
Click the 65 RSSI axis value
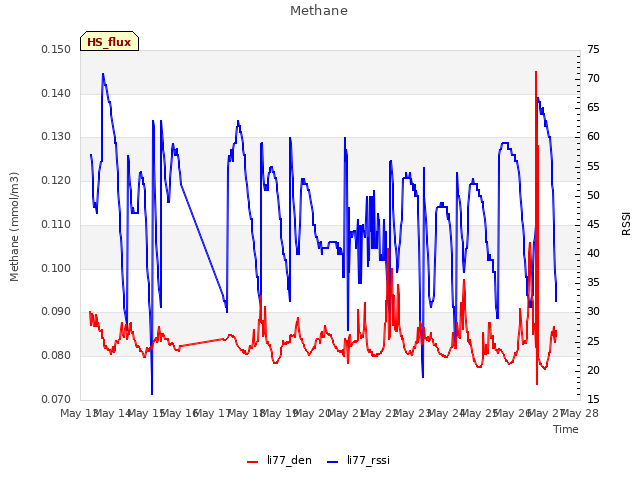tap(593, 108)
